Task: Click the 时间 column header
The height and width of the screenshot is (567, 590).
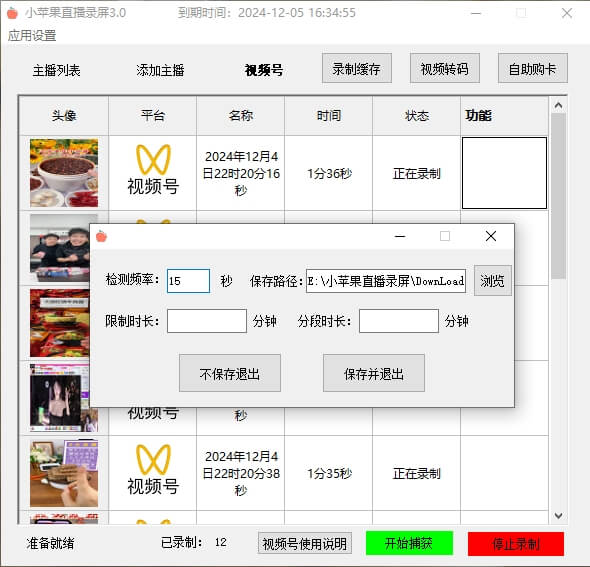Action: click(x=328, y=116)
